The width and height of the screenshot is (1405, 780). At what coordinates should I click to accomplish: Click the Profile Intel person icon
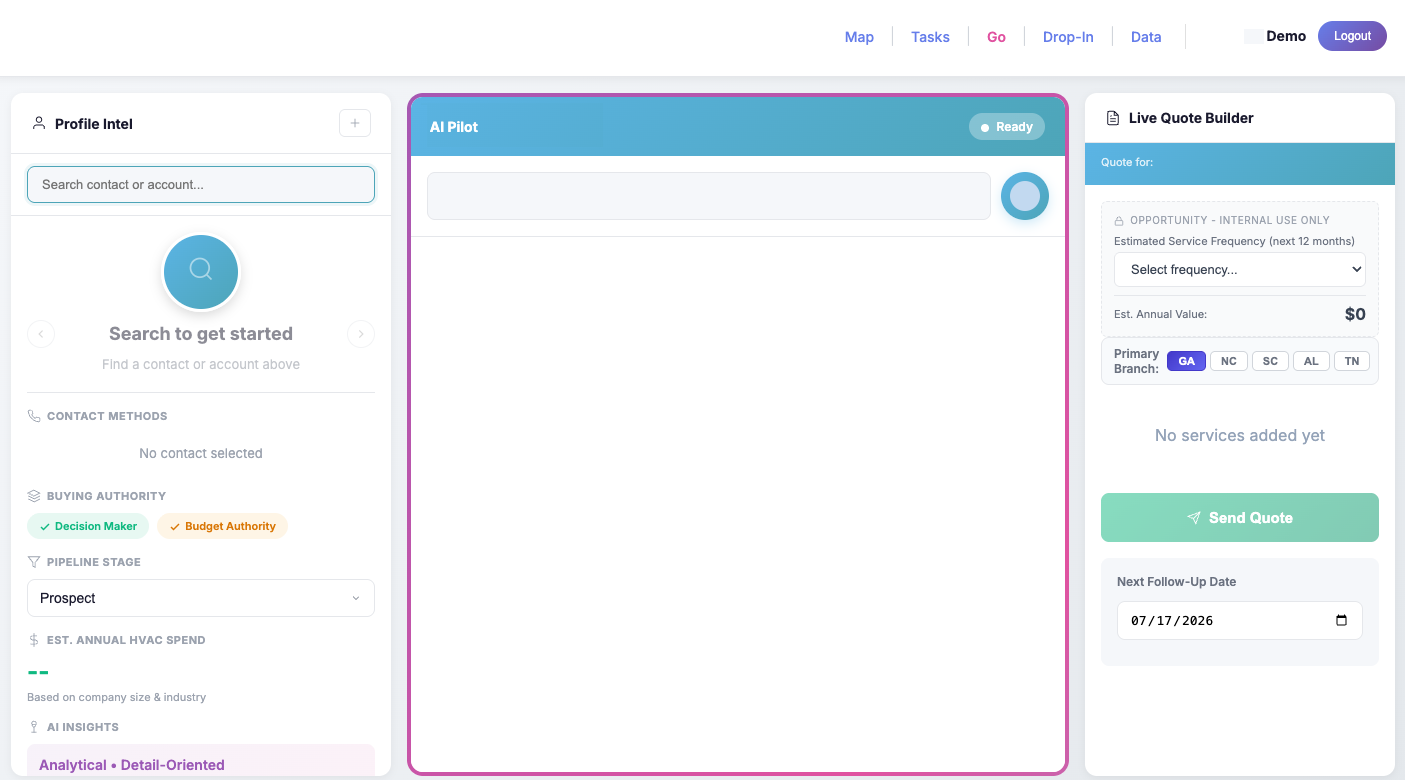(x=39, y=123)
